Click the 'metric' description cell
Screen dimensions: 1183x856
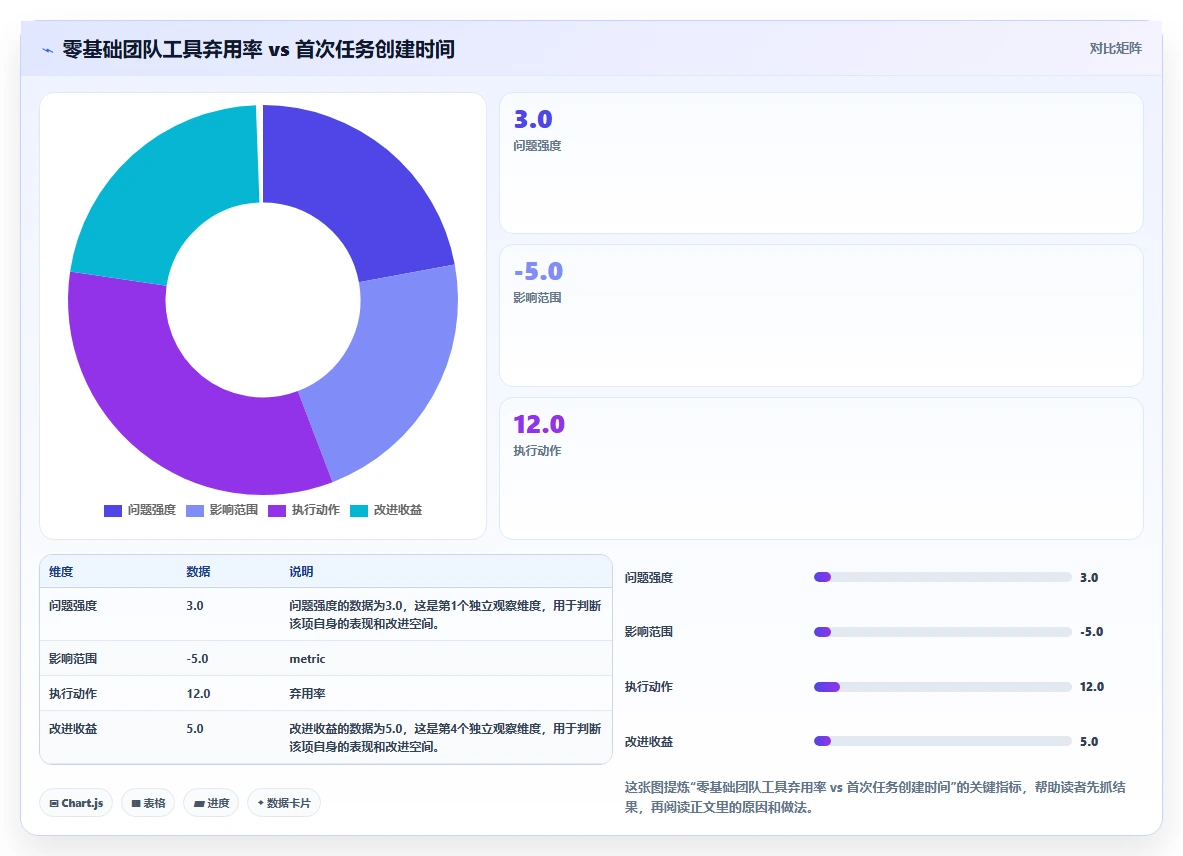pos(307,658)
